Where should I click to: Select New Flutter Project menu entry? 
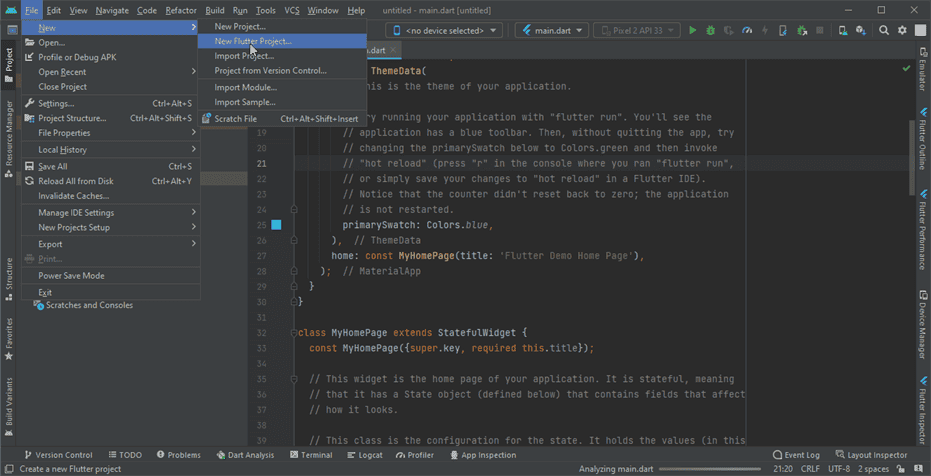253,41
